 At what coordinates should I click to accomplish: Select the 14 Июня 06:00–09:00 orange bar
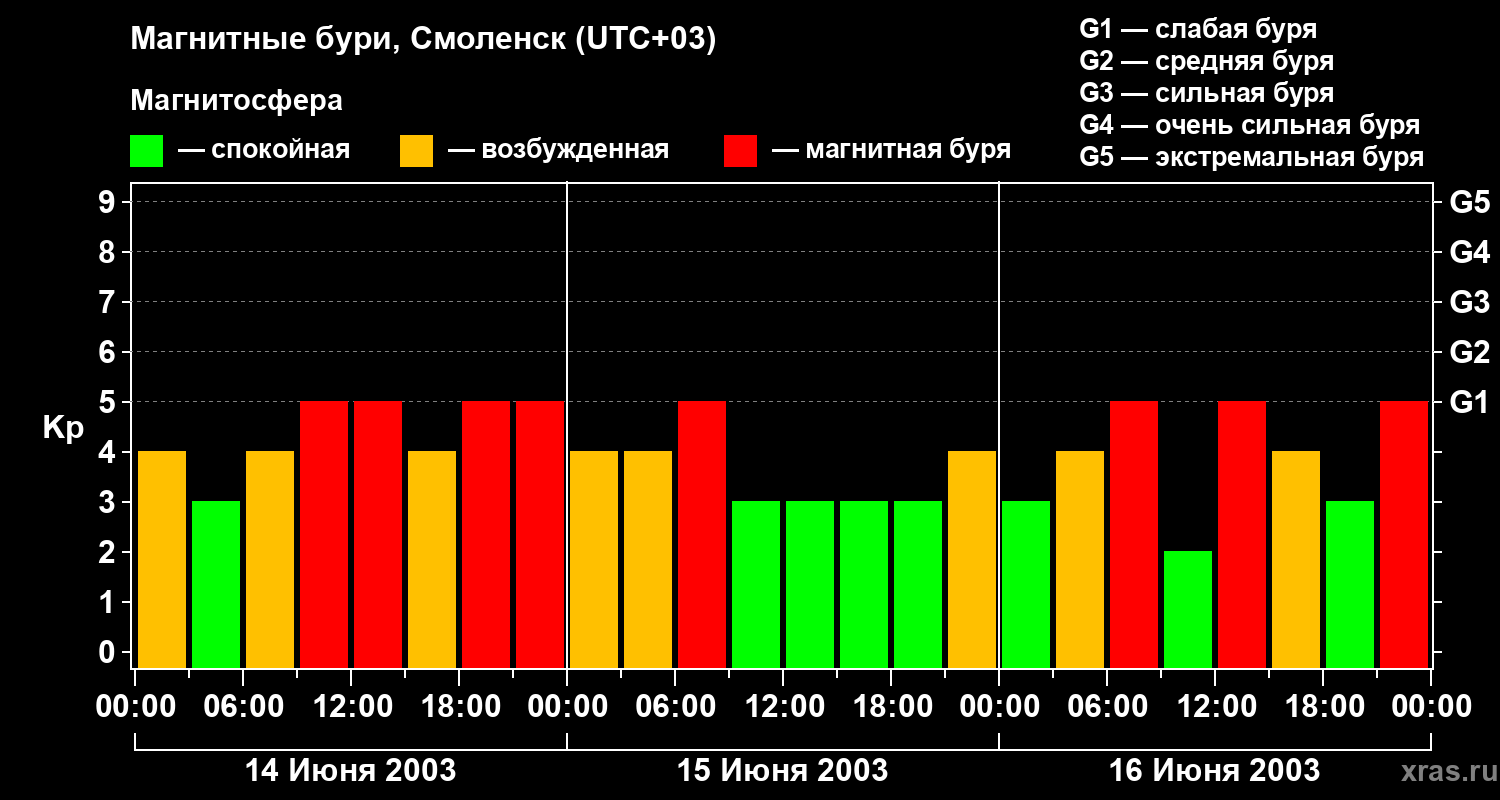click(x=270, y=559)
